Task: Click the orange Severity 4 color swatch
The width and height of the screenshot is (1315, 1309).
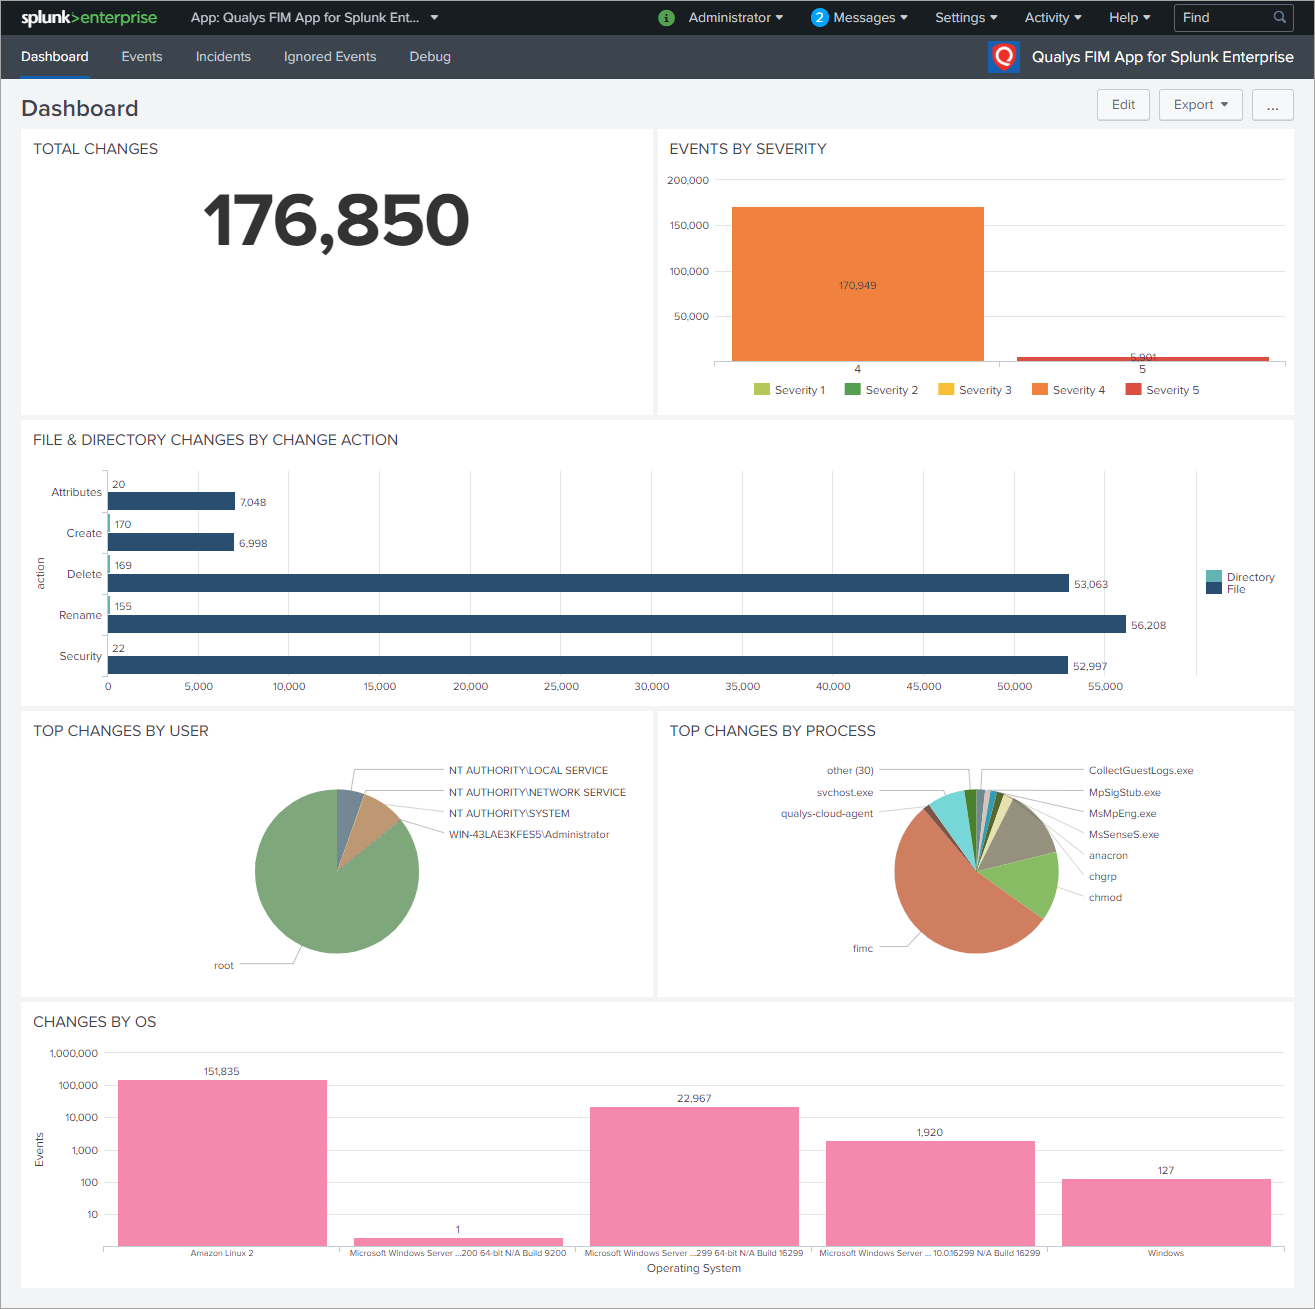Action: pos(1038,389)
